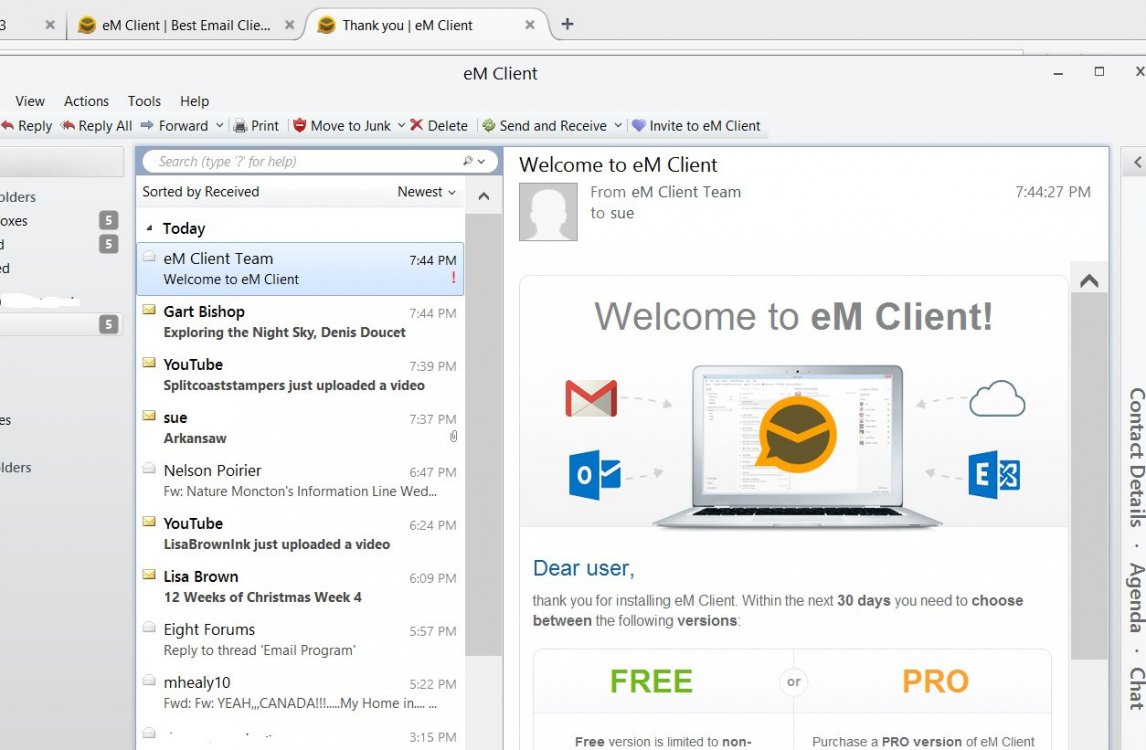
Task: Click envelope icon for Eight Forums
Action: [149, 627]
